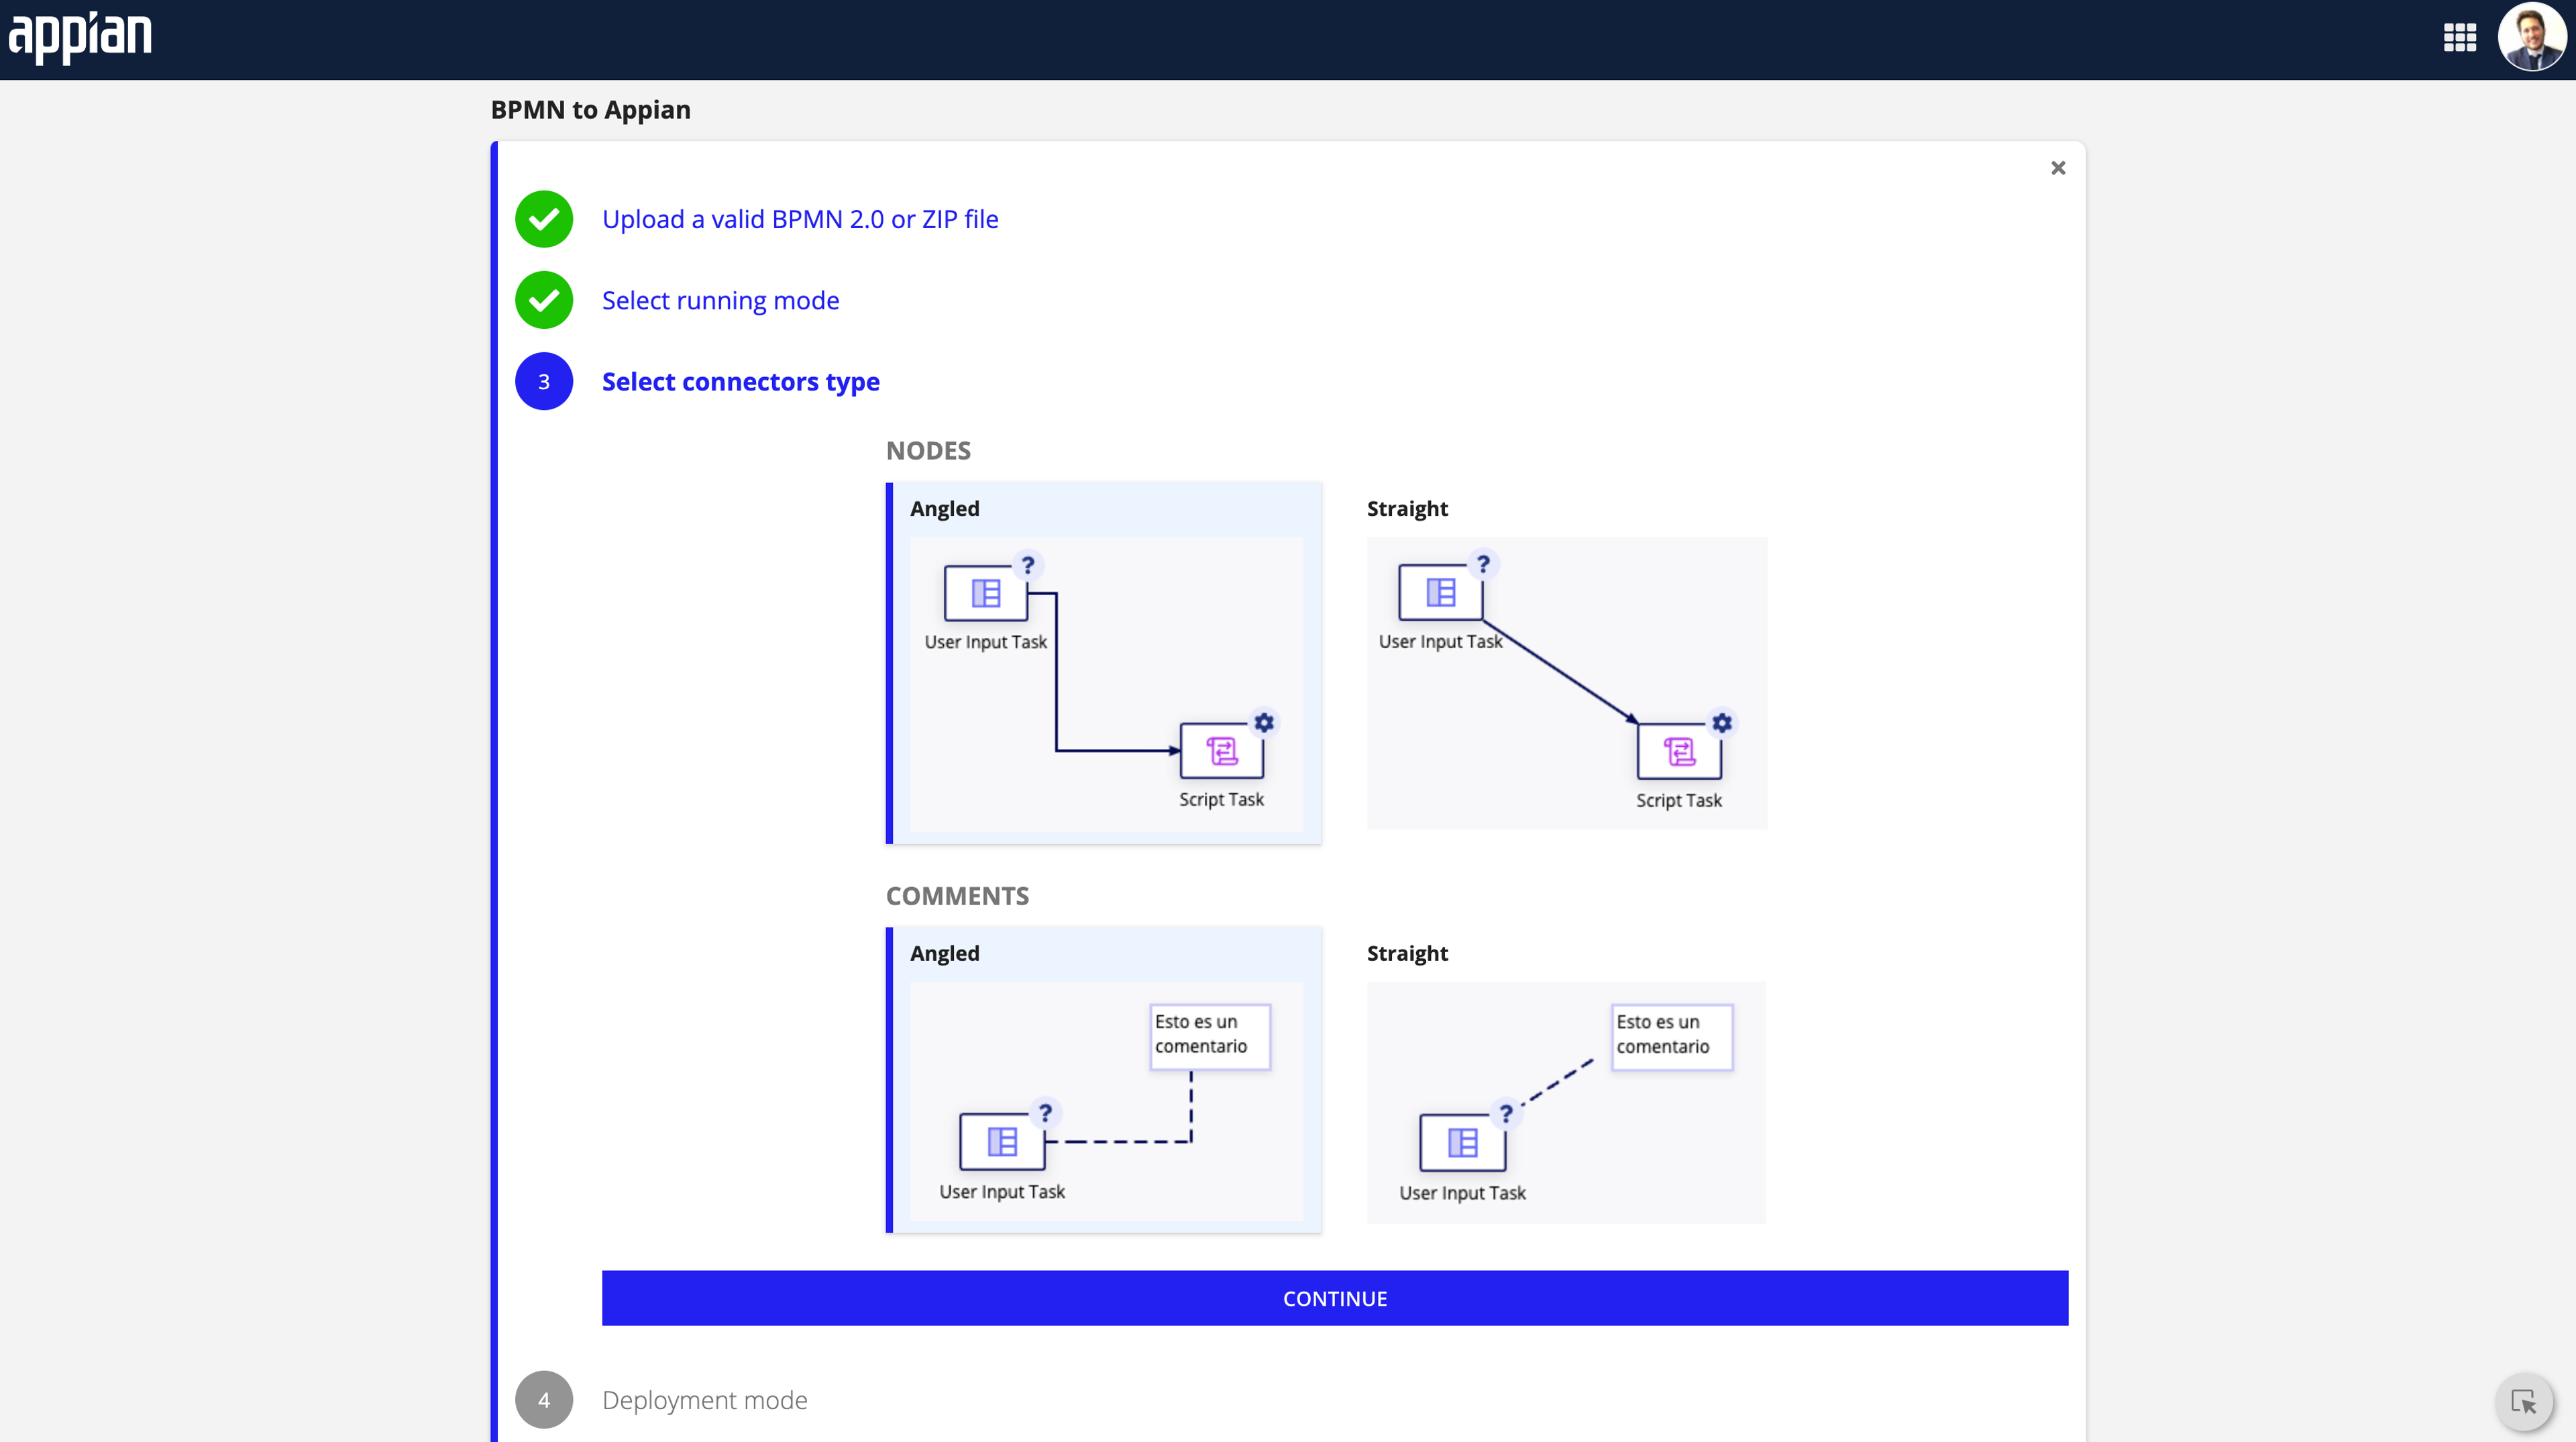2576x1442 pixels.
Task: Click Deployment mode step label
Action: pos(705,1399)
